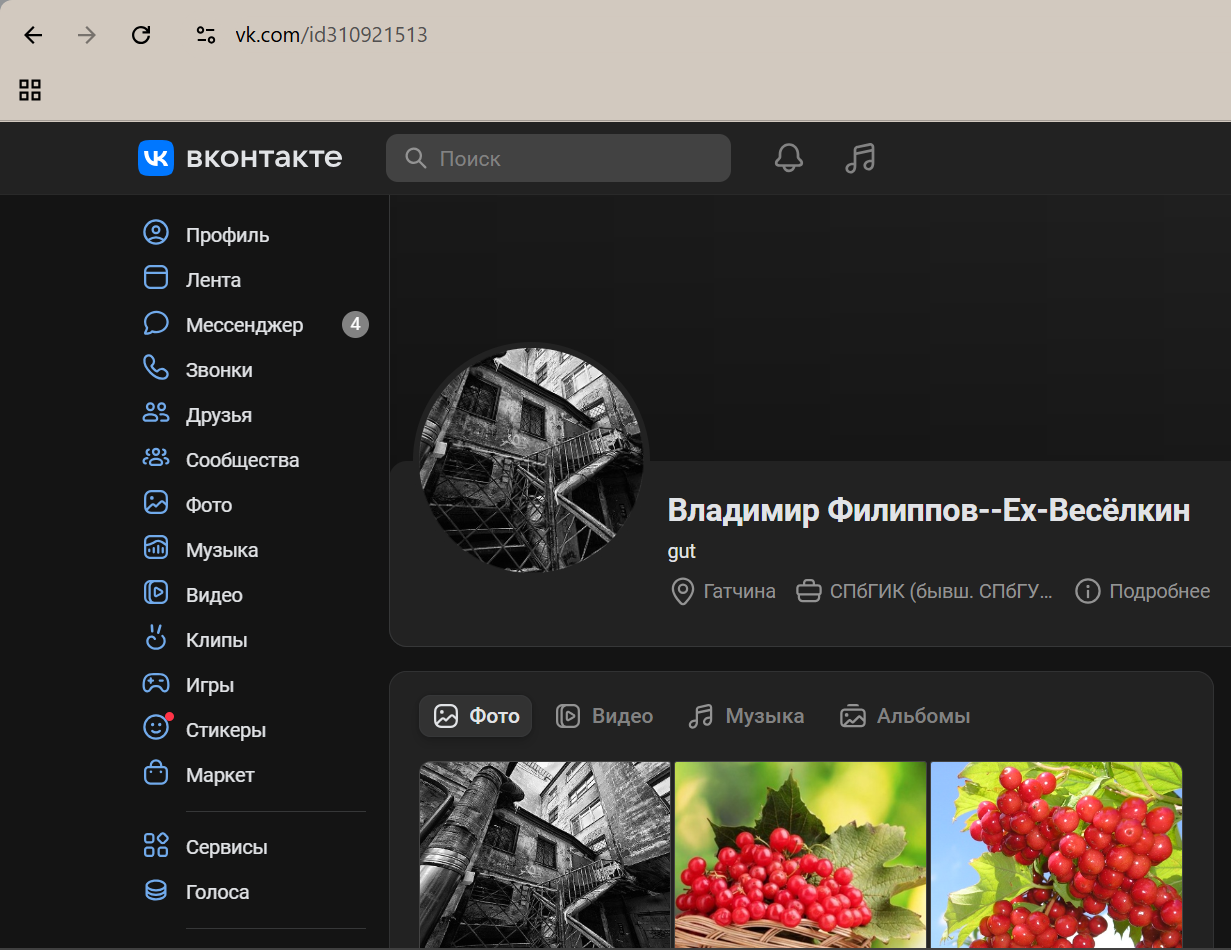Image resolution: width=1231 pixels, height=950 pixels.
Task: Click the СПбГИК workplace link
Action: 925,591
